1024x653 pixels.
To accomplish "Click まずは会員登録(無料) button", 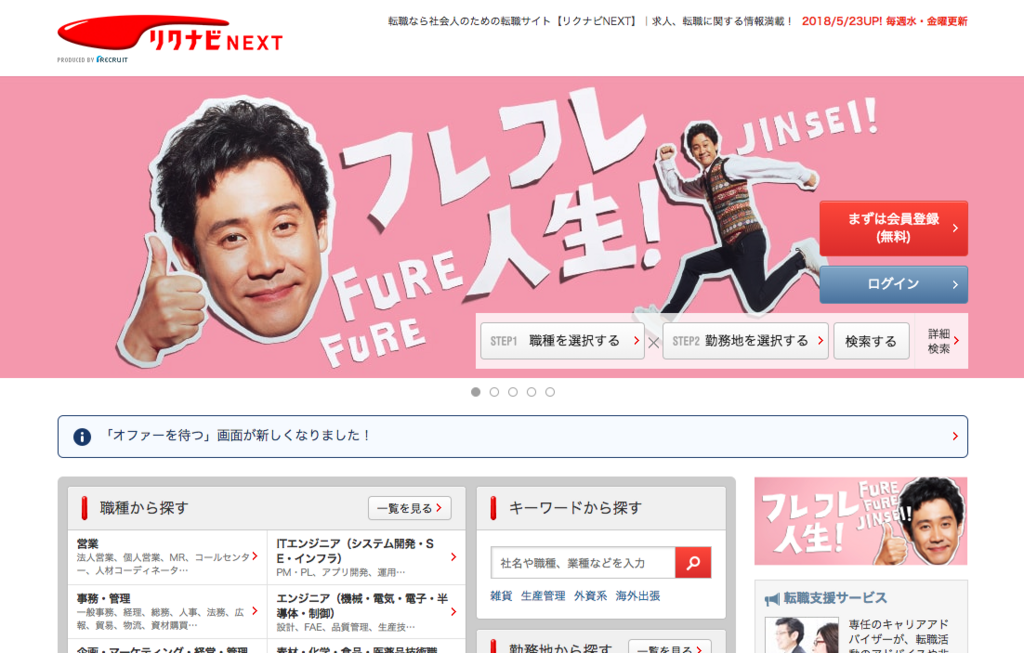I will 893,228.
